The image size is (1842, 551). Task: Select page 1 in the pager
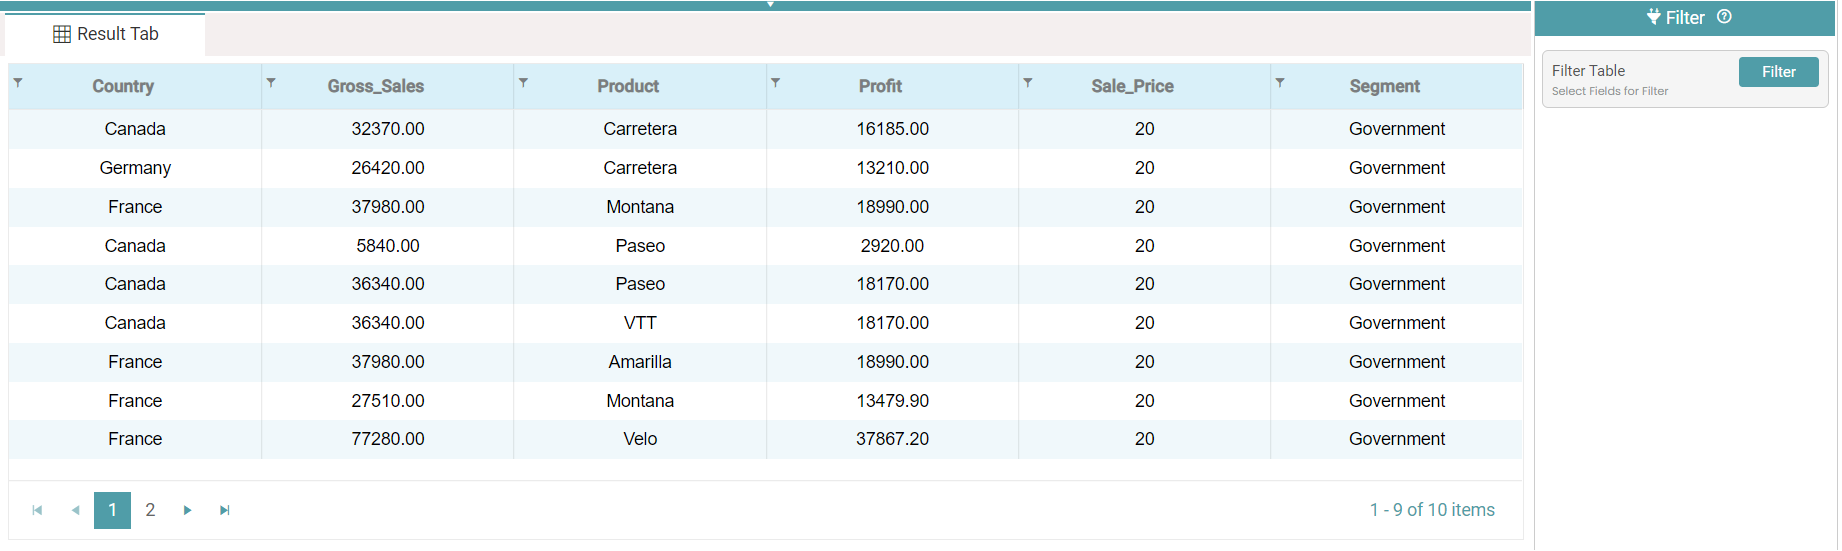(x=112, y=510)
